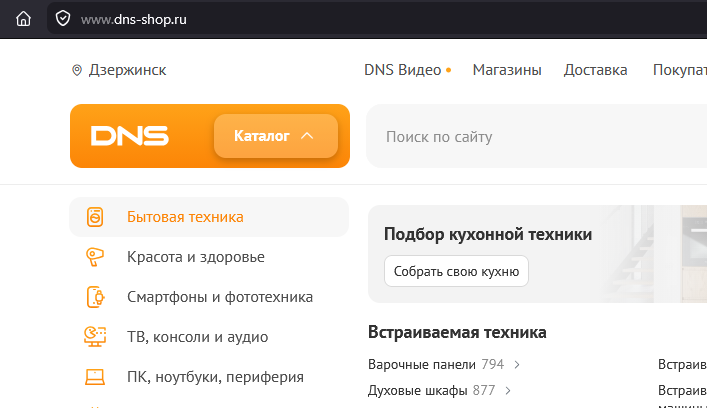Open Варочные панели 794 link
Screen dimensions: 707x408
tap(436, 364)
